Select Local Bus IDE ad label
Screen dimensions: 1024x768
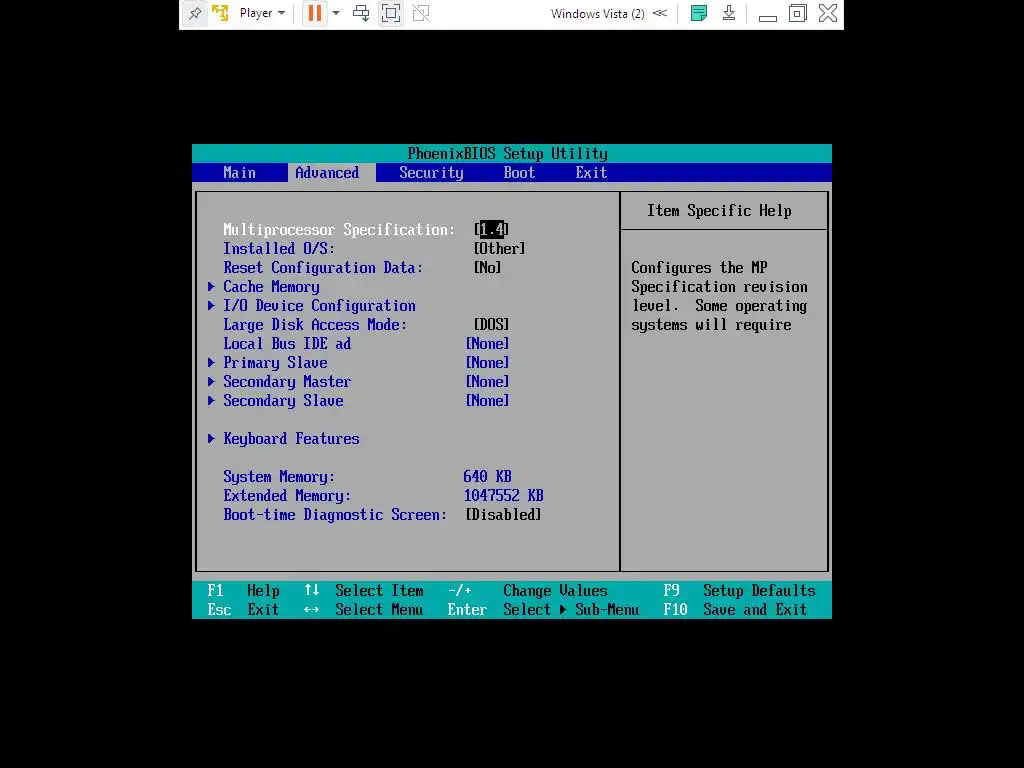[287, 344]
